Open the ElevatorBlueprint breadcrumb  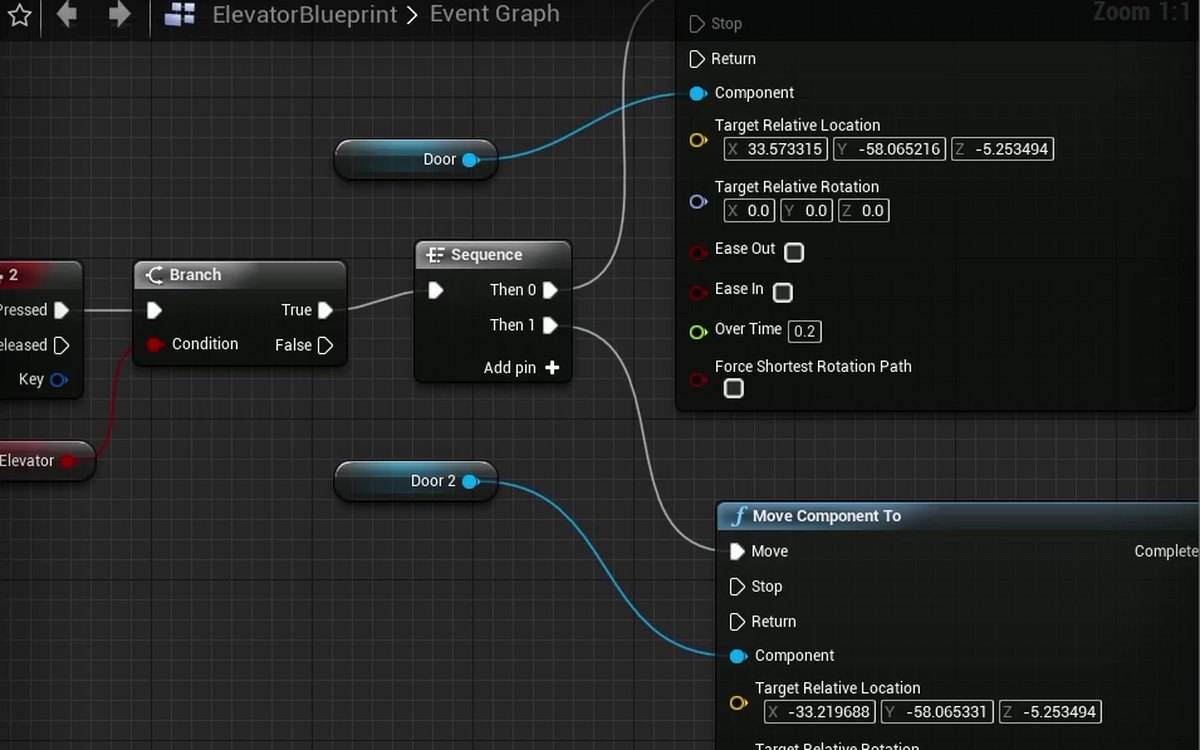305,15
